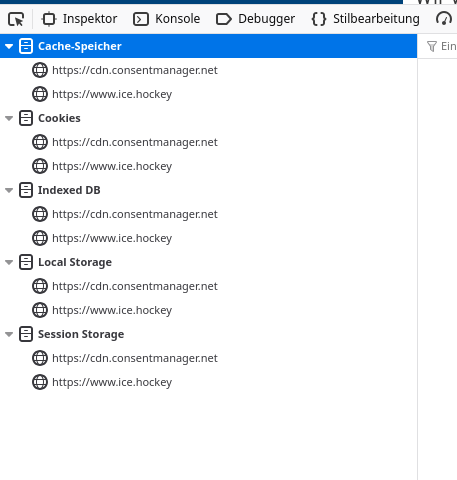Click the filter funnel icon
The height and width of the screenshot is (480, 457).
point(432,46)
